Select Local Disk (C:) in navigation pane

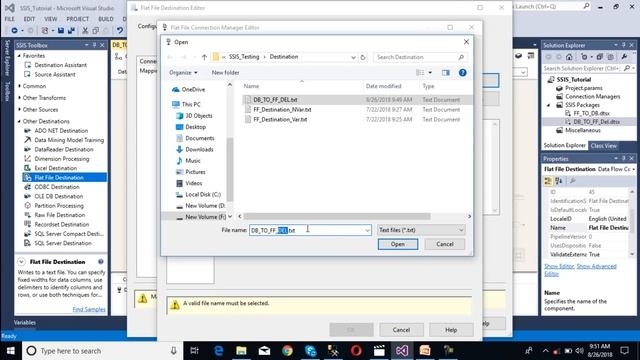pos(198,195)
